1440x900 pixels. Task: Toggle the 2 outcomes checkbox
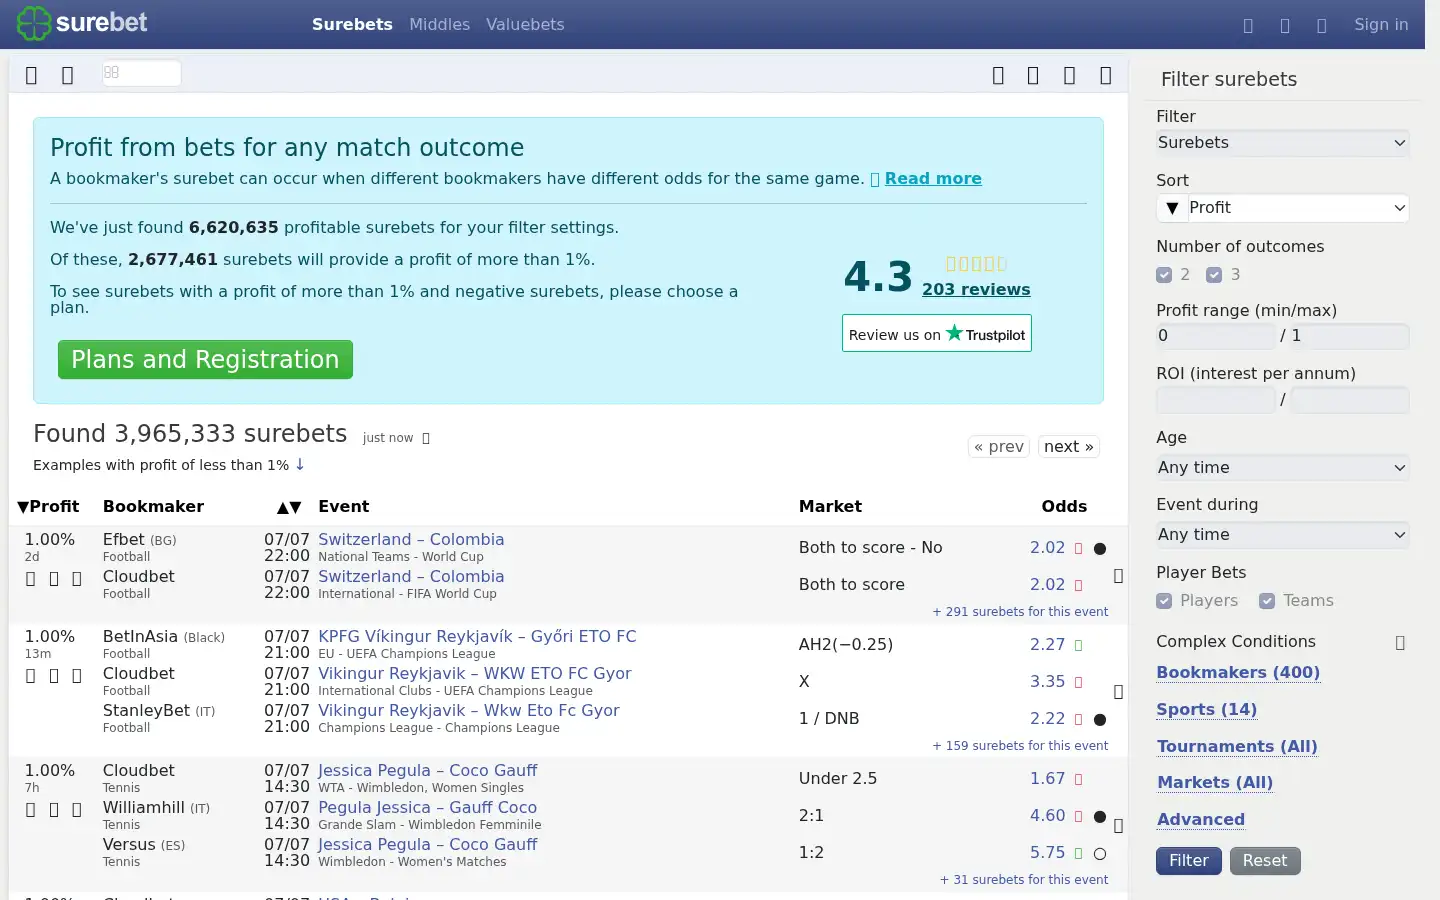(x=1164, y=275)
